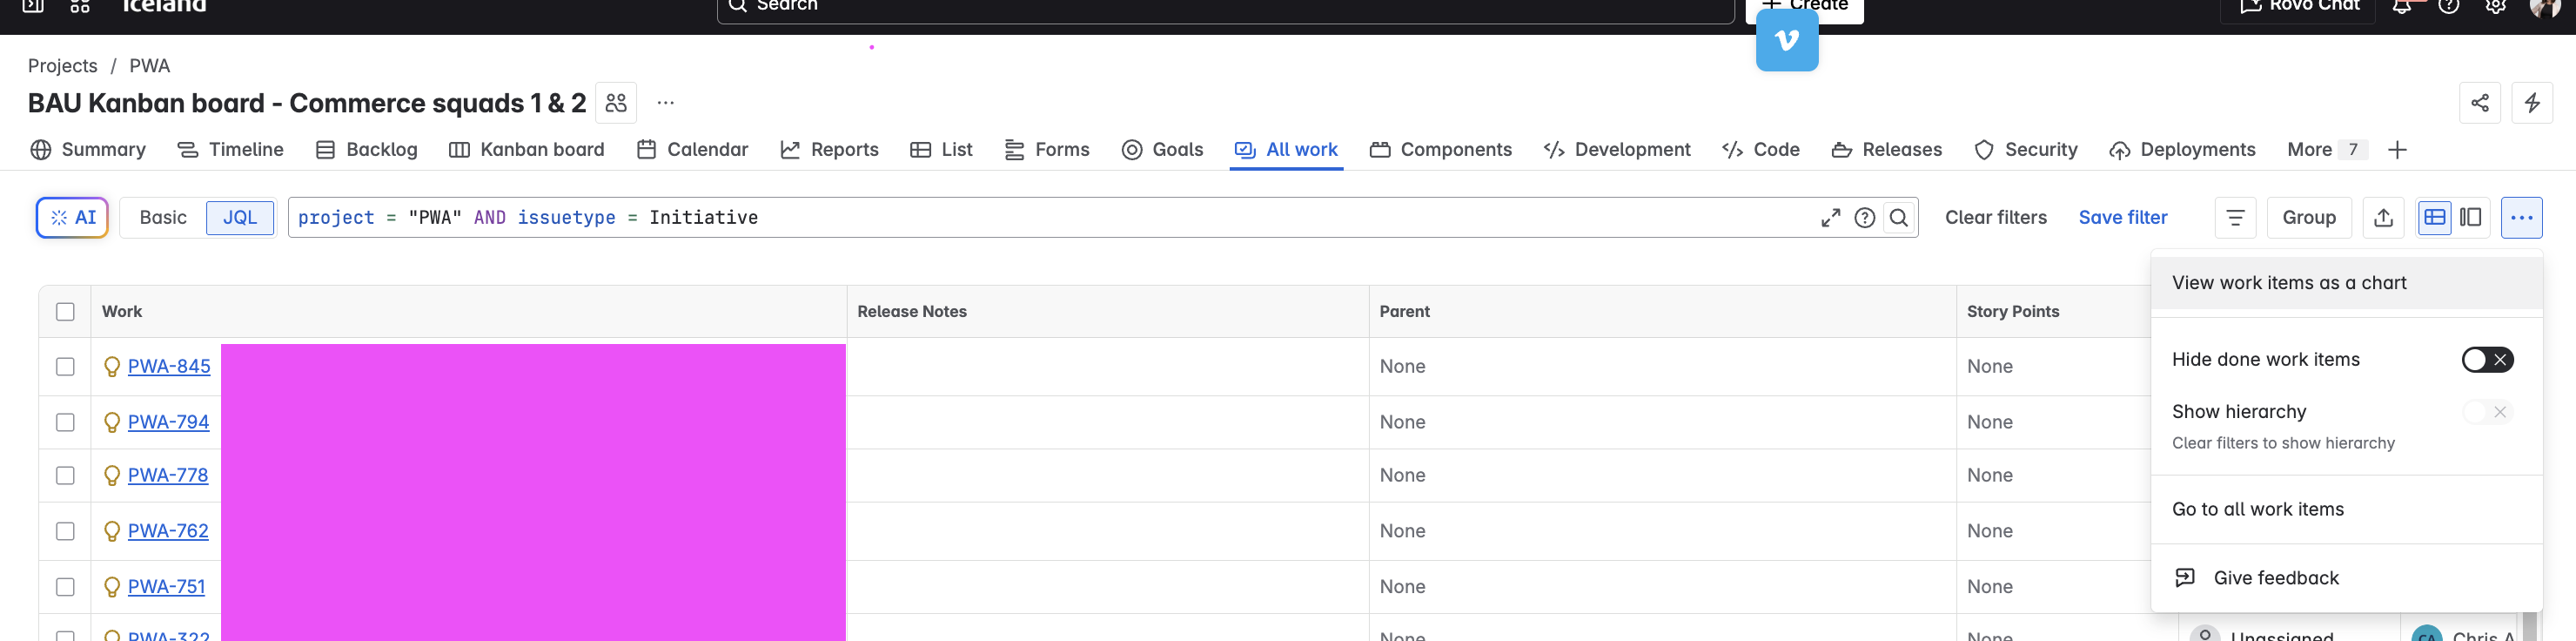Click Clear filters
Screen dimensions: 2576x641
[x=1996, y=218]
